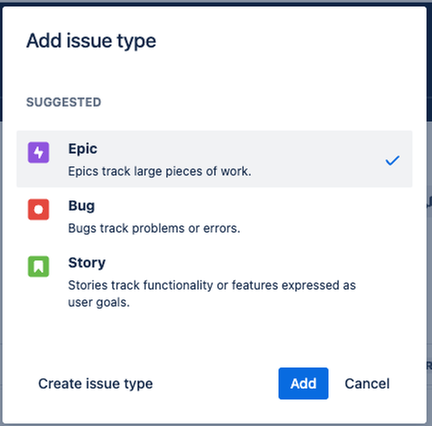Select the Bug issue type title
432x426 pixels.
click(x=81, y=206)
